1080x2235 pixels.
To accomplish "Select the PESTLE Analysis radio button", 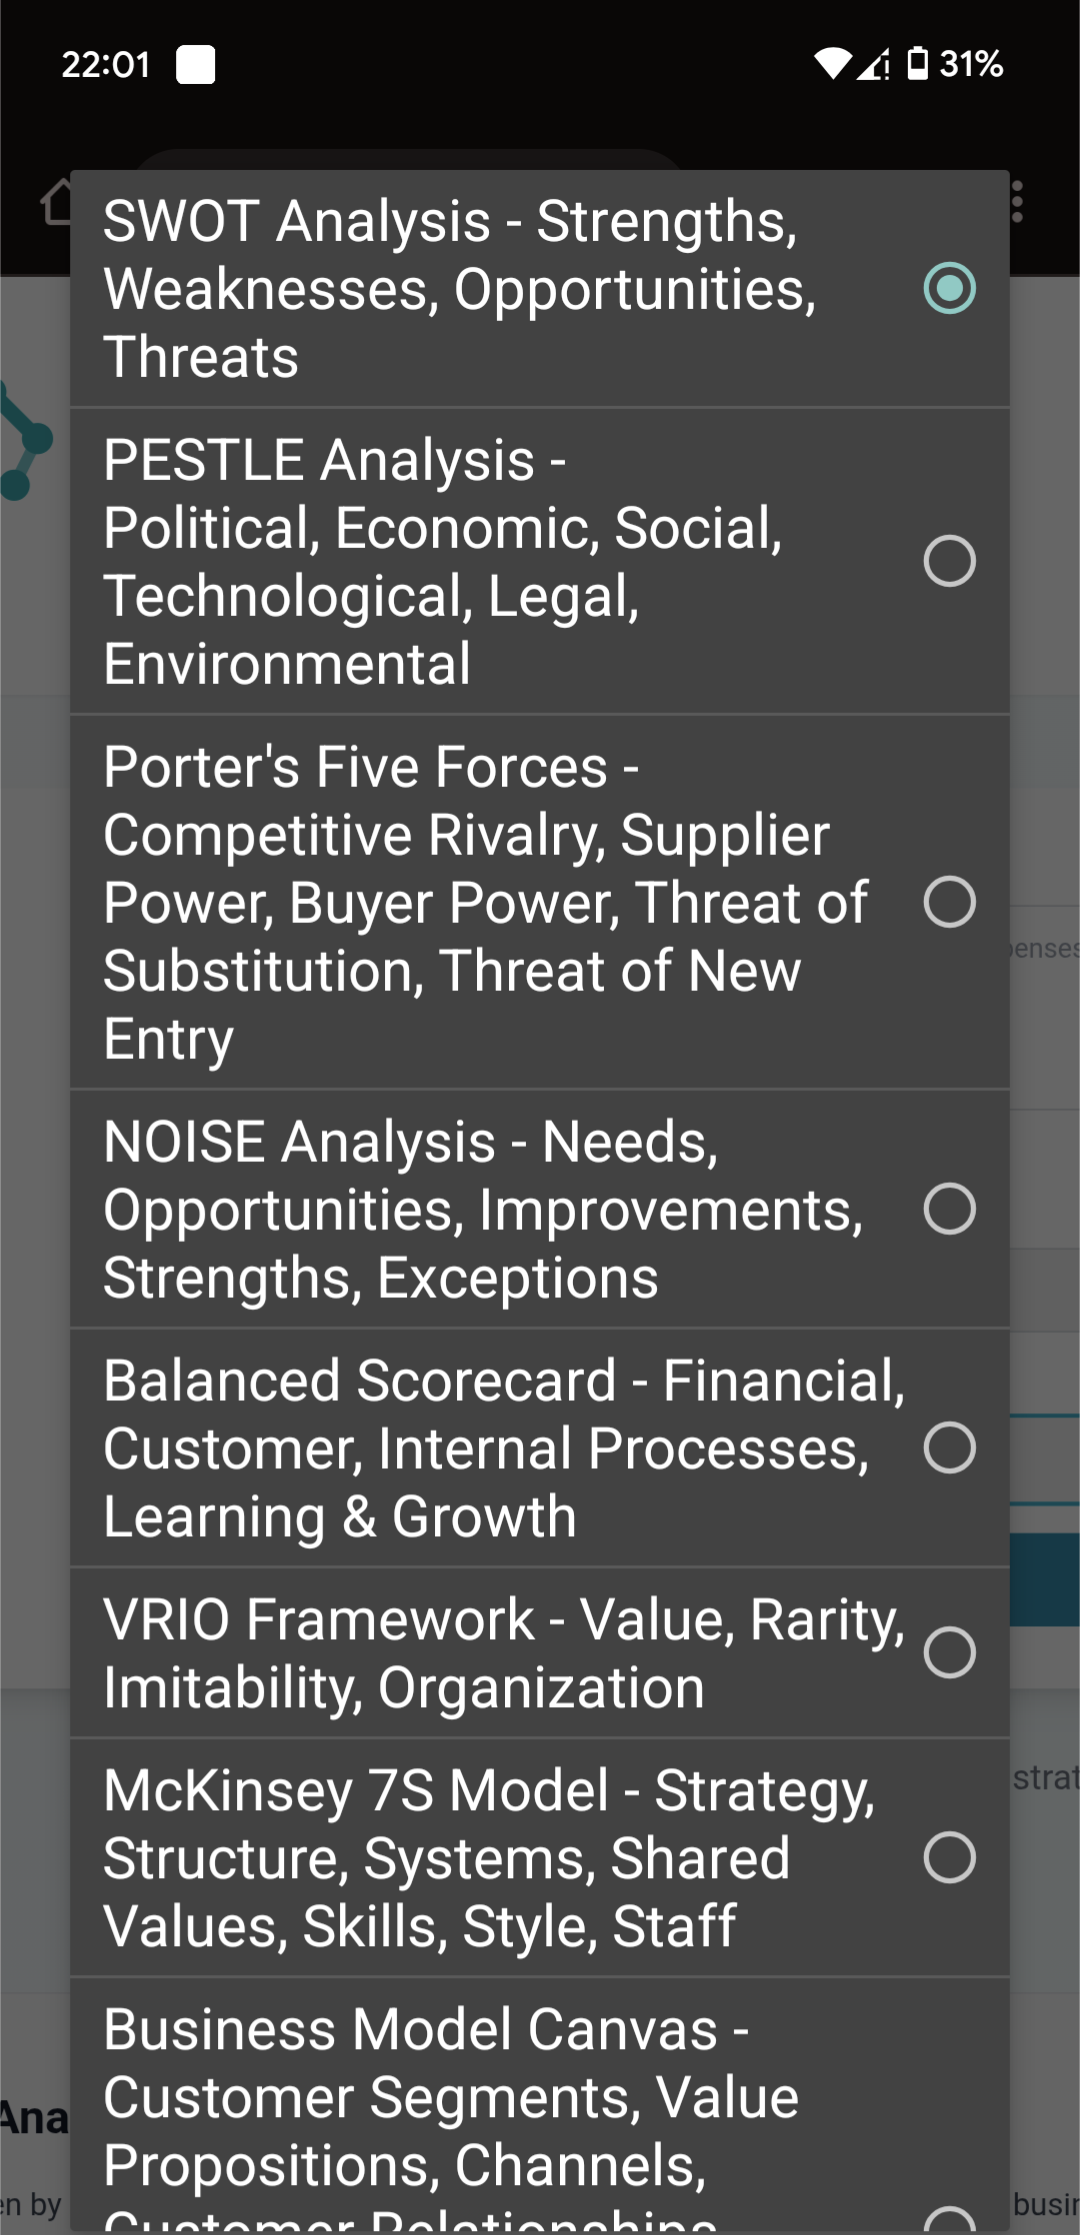I will click(x=951, y=561).
